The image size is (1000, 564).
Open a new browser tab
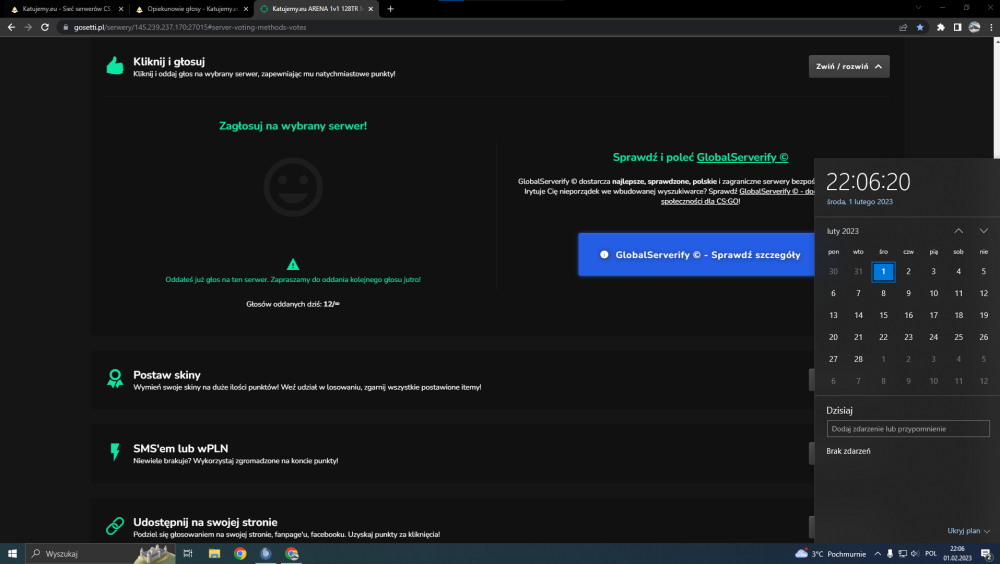[390, 9]
